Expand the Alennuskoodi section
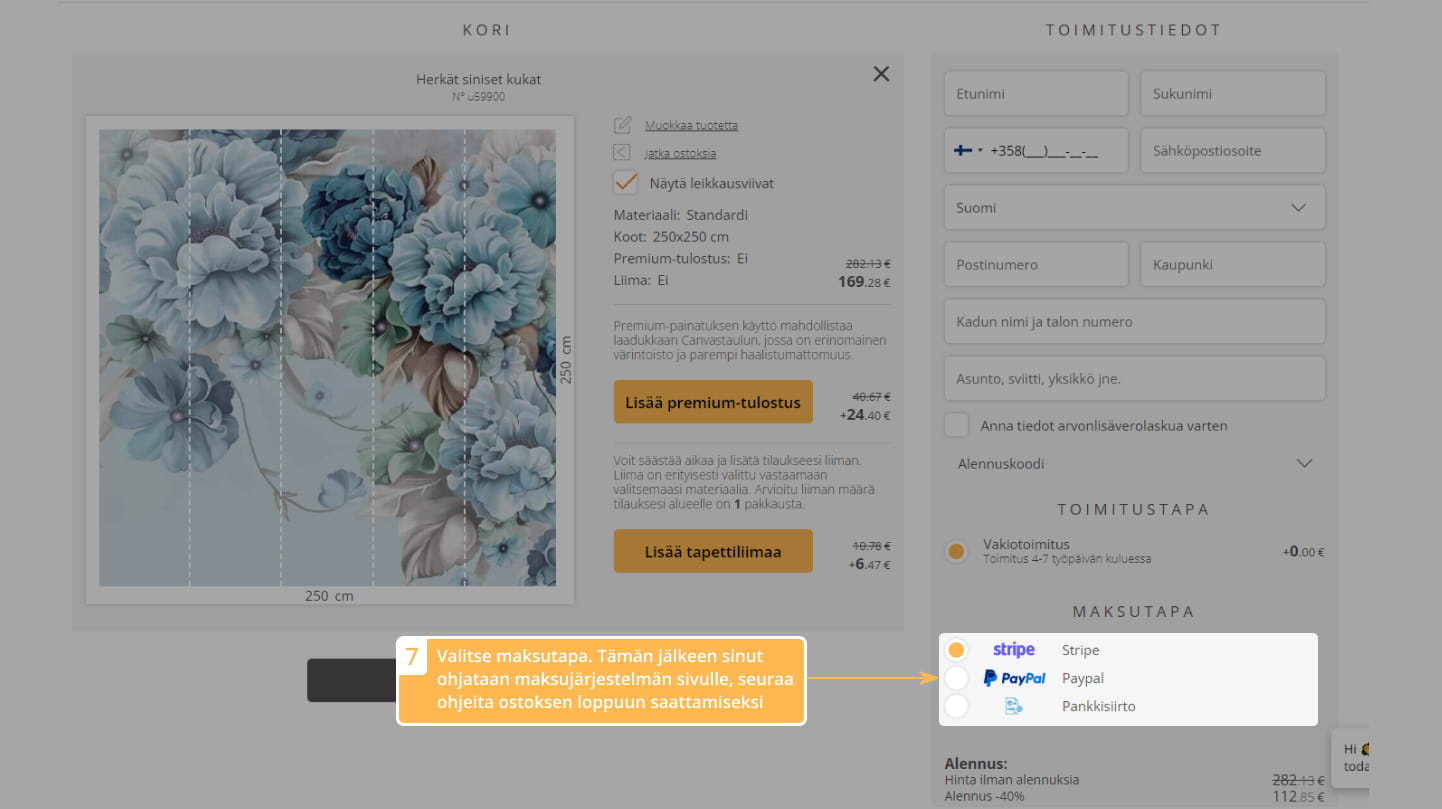This screenshot has width=1442, height=809. tap(1134, 464)
